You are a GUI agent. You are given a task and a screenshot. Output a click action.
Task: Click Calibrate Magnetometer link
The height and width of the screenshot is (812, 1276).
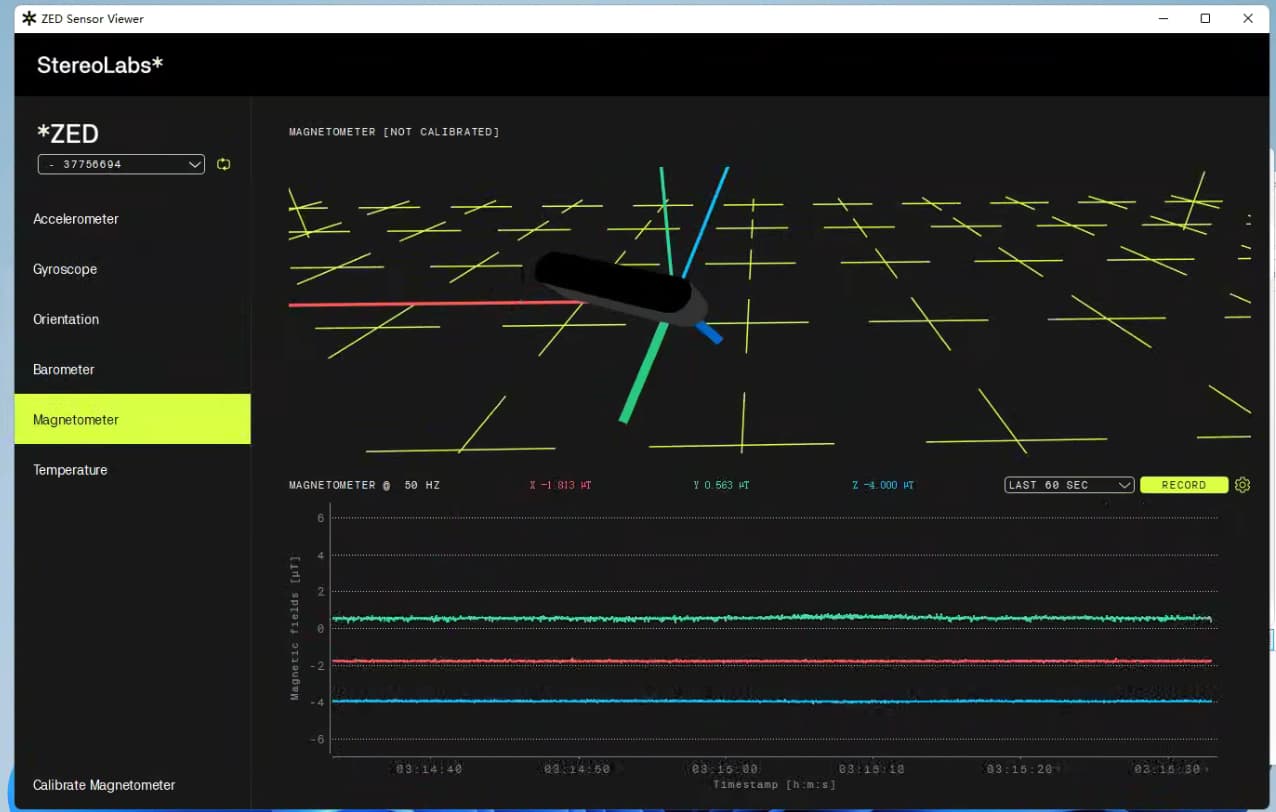pos(104,785)
